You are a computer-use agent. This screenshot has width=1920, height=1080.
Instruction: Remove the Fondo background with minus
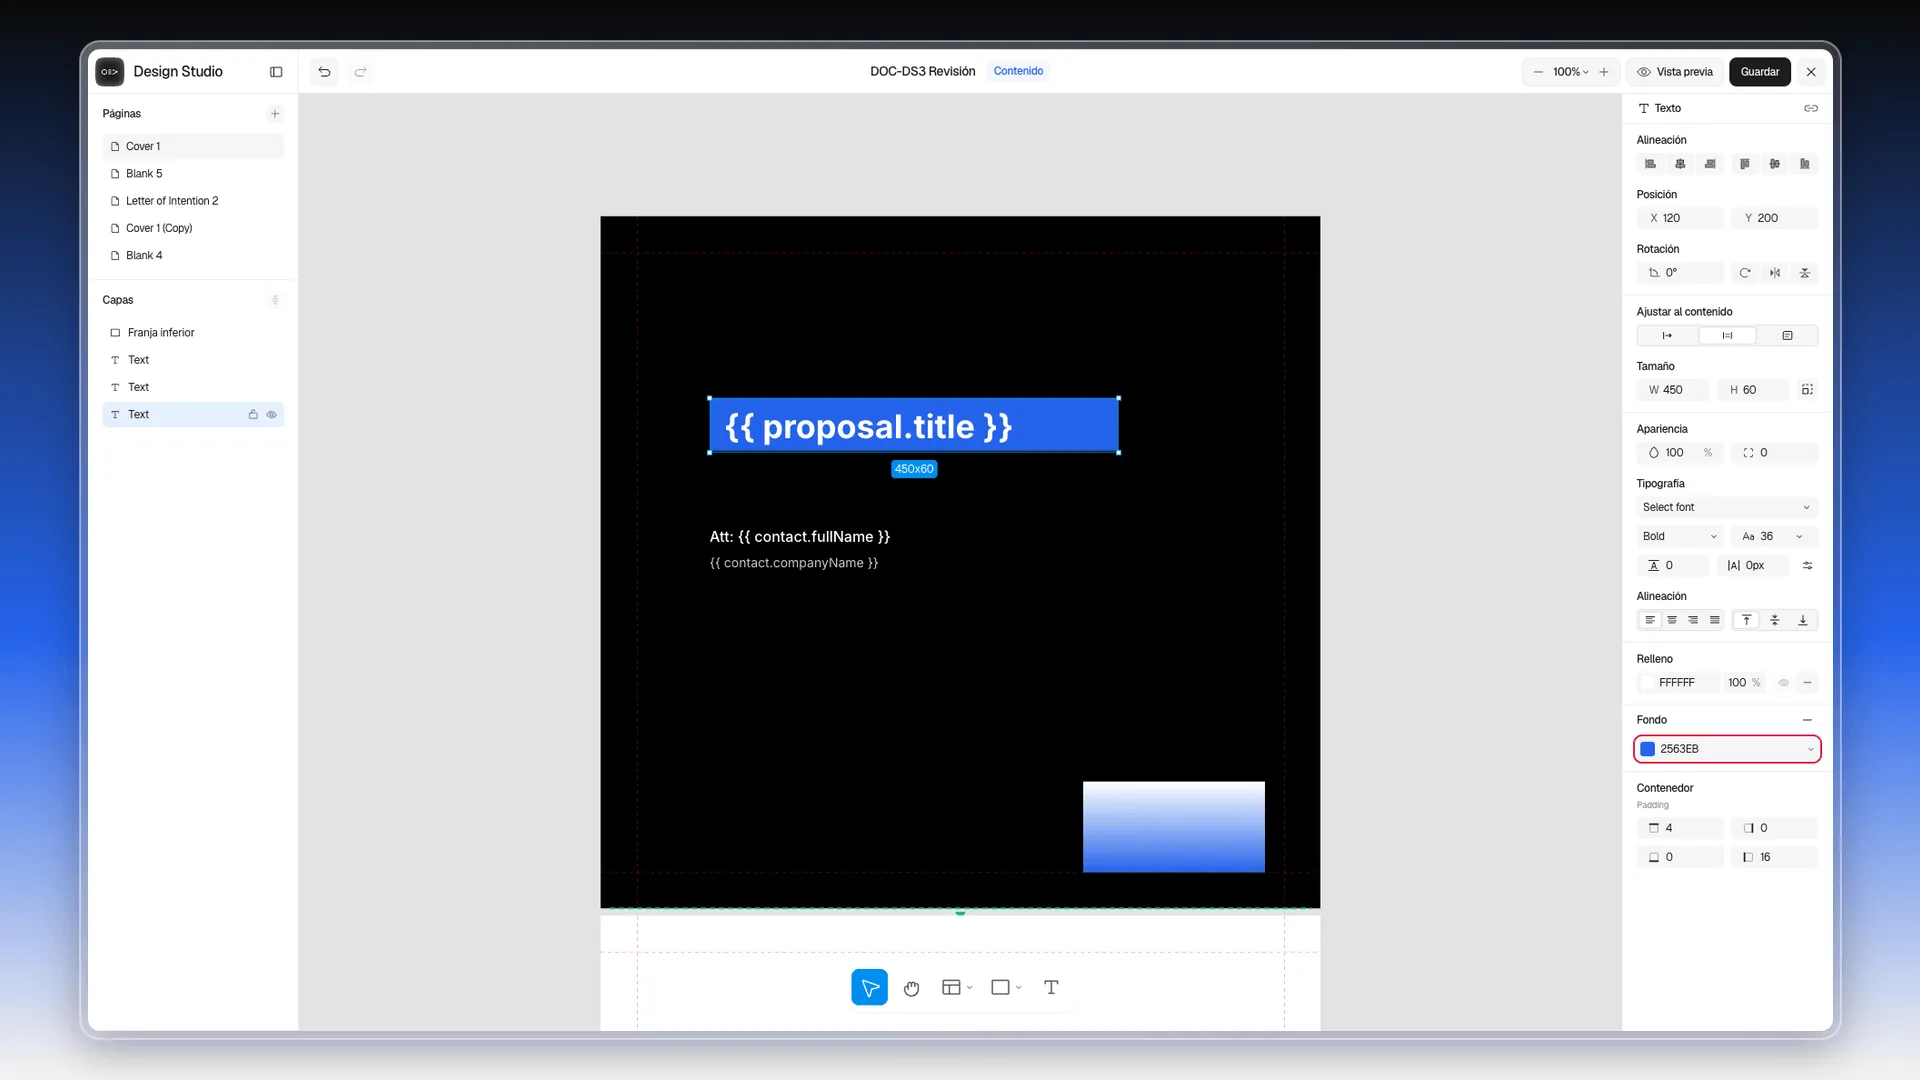[1807, 720]
